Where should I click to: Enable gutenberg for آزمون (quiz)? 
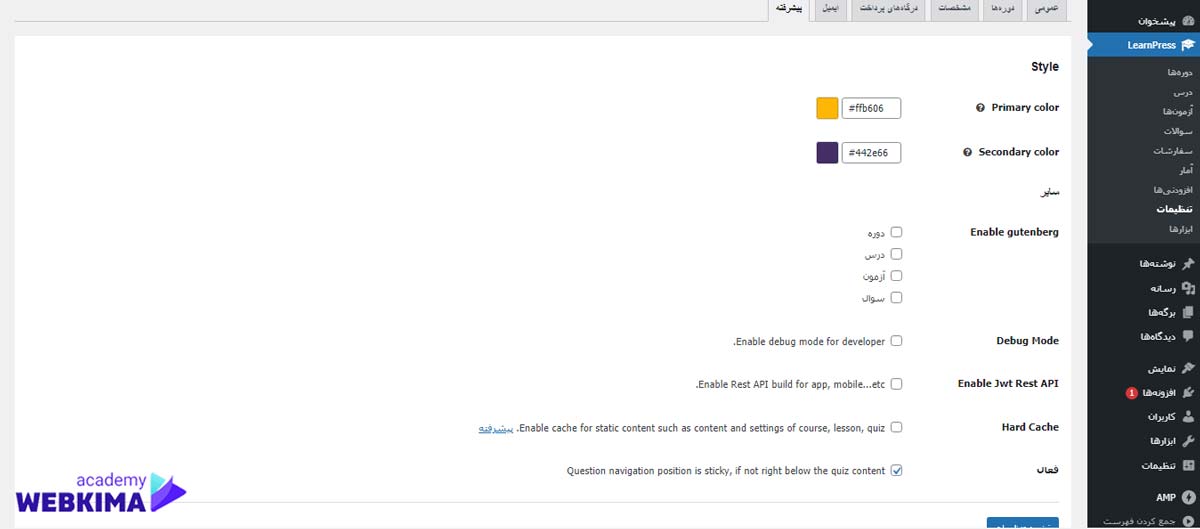(896, 276)
